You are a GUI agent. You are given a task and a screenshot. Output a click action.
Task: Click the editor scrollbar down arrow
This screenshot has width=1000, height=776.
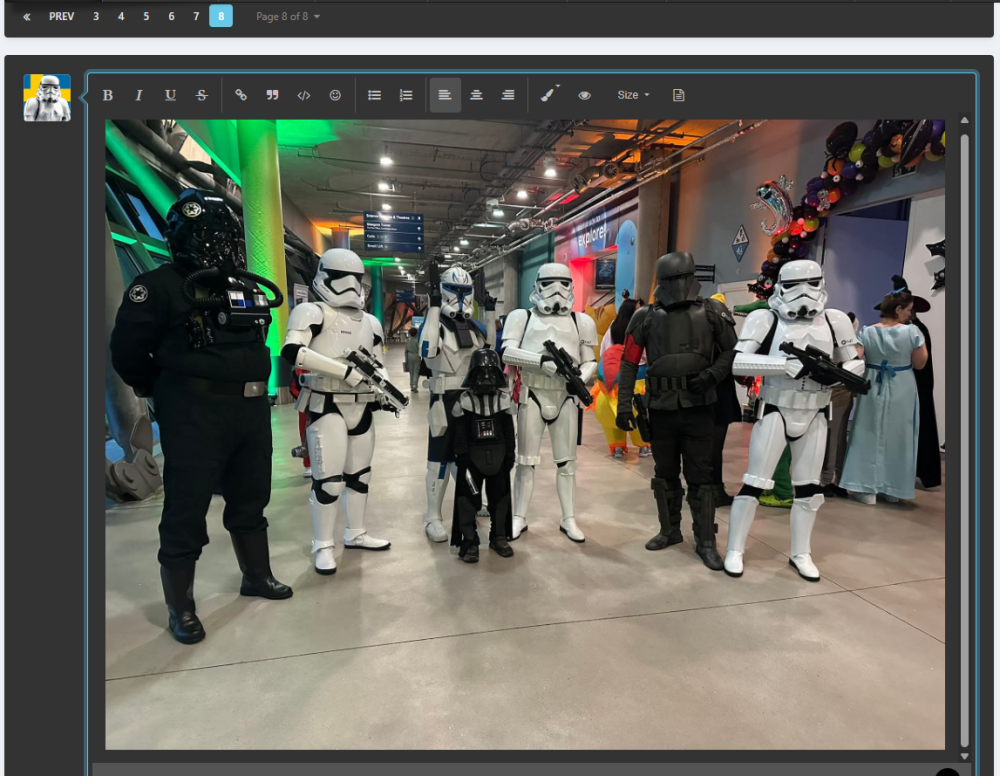964,756
